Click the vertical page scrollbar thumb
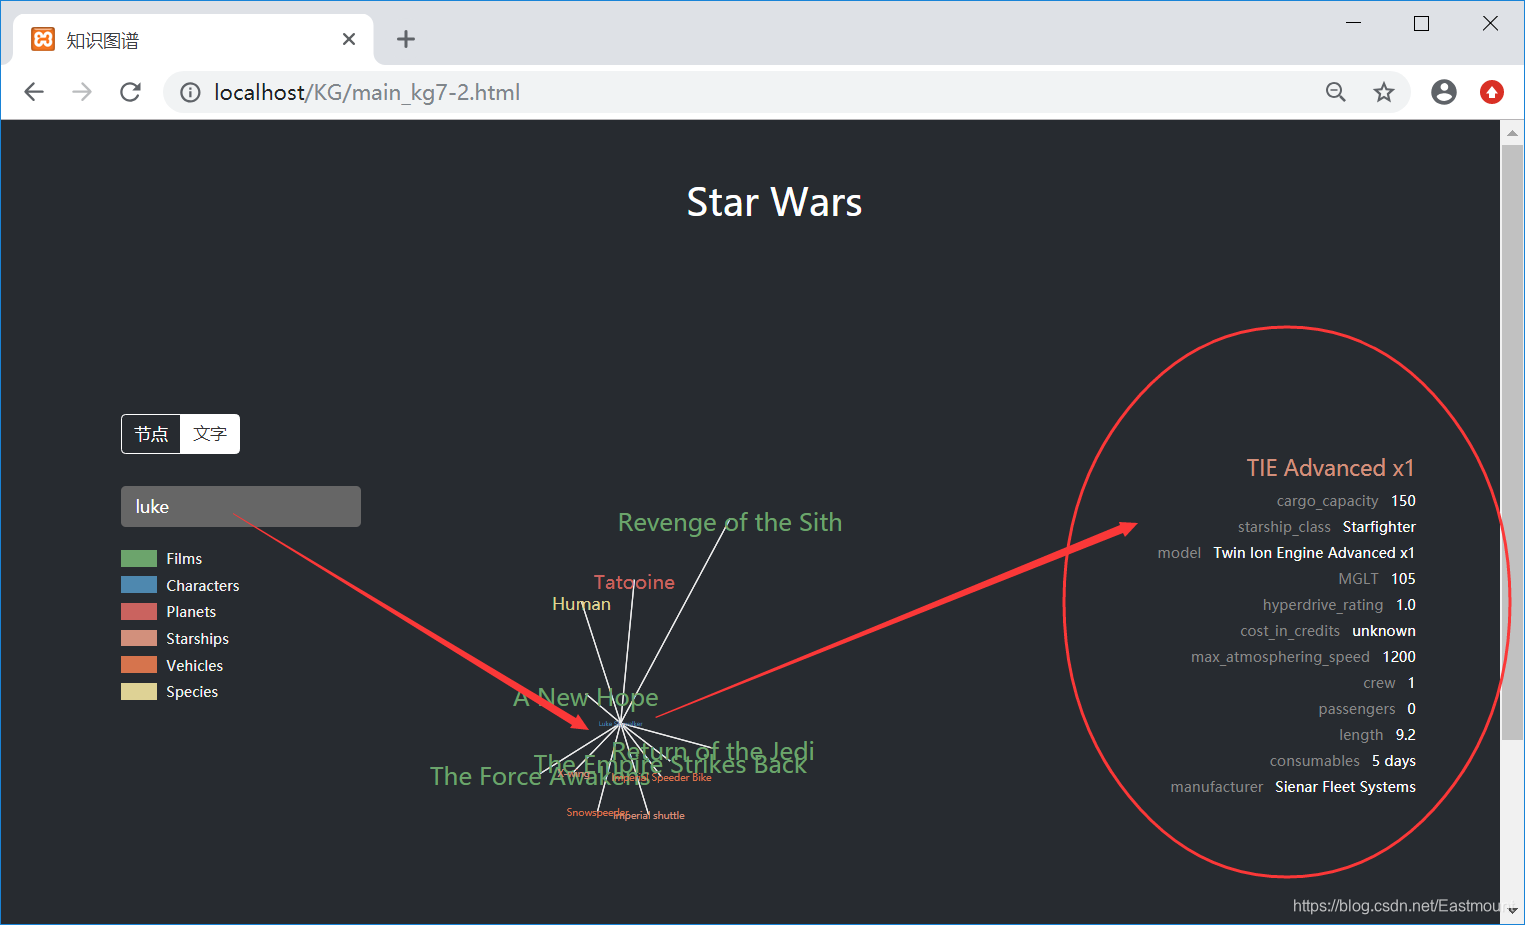The width and height of the screenshot is (1525, 925). click(1512, 443)
